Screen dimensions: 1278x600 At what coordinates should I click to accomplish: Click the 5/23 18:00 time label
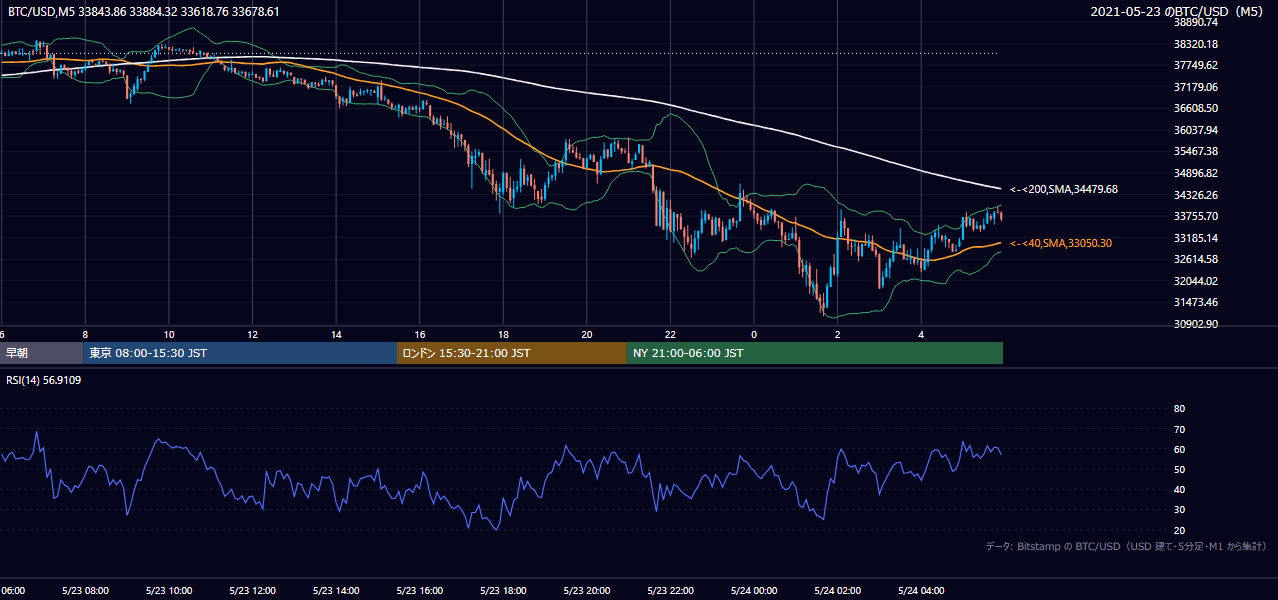503,591
